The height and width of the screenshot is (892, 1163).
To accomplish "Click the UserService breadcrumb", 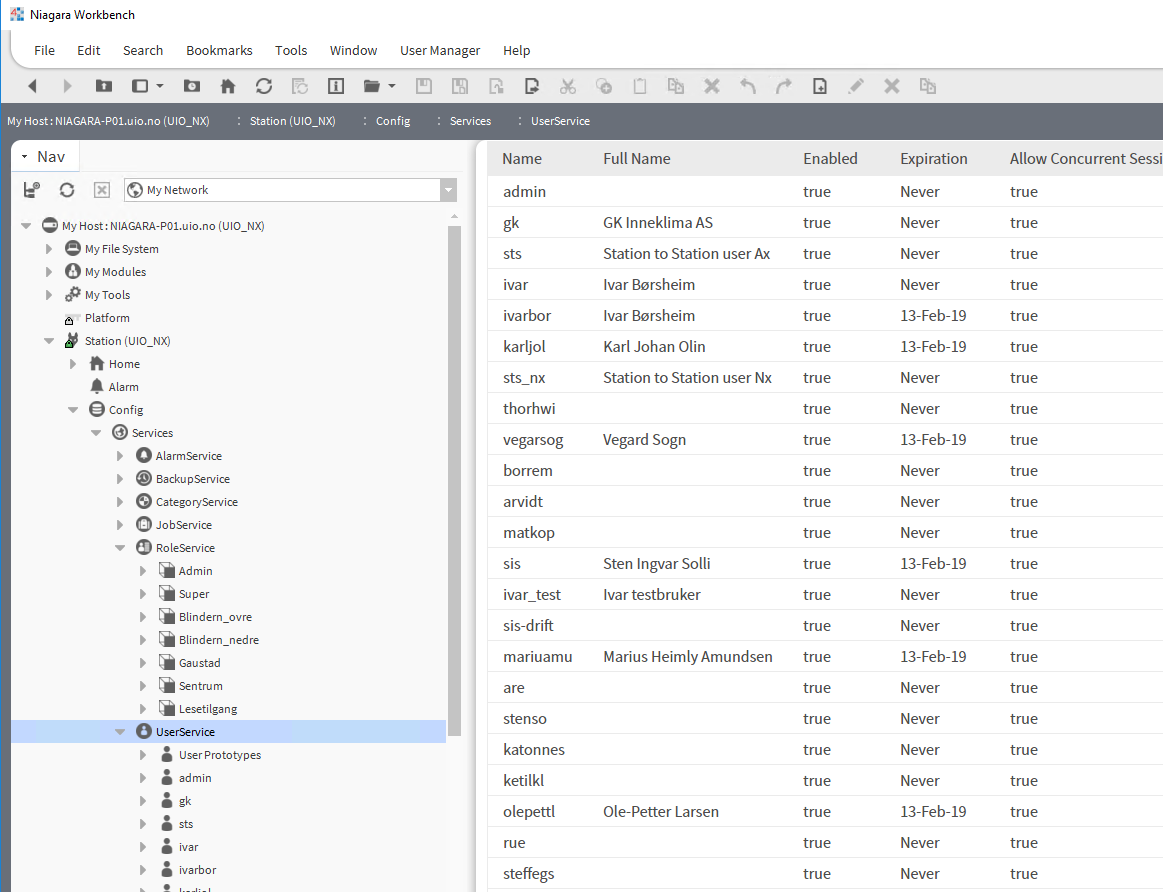I will pos(560,121).
